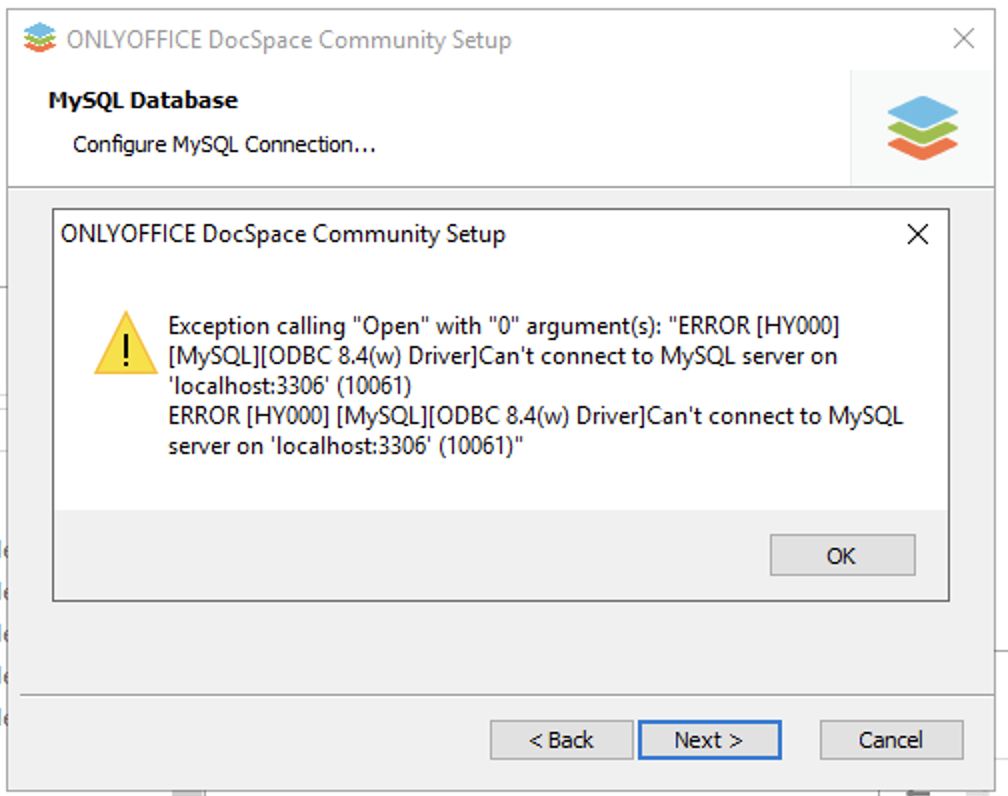1008x796 pixels.
Task: Close the DocSpace Community Setup window
Action: 963,39
